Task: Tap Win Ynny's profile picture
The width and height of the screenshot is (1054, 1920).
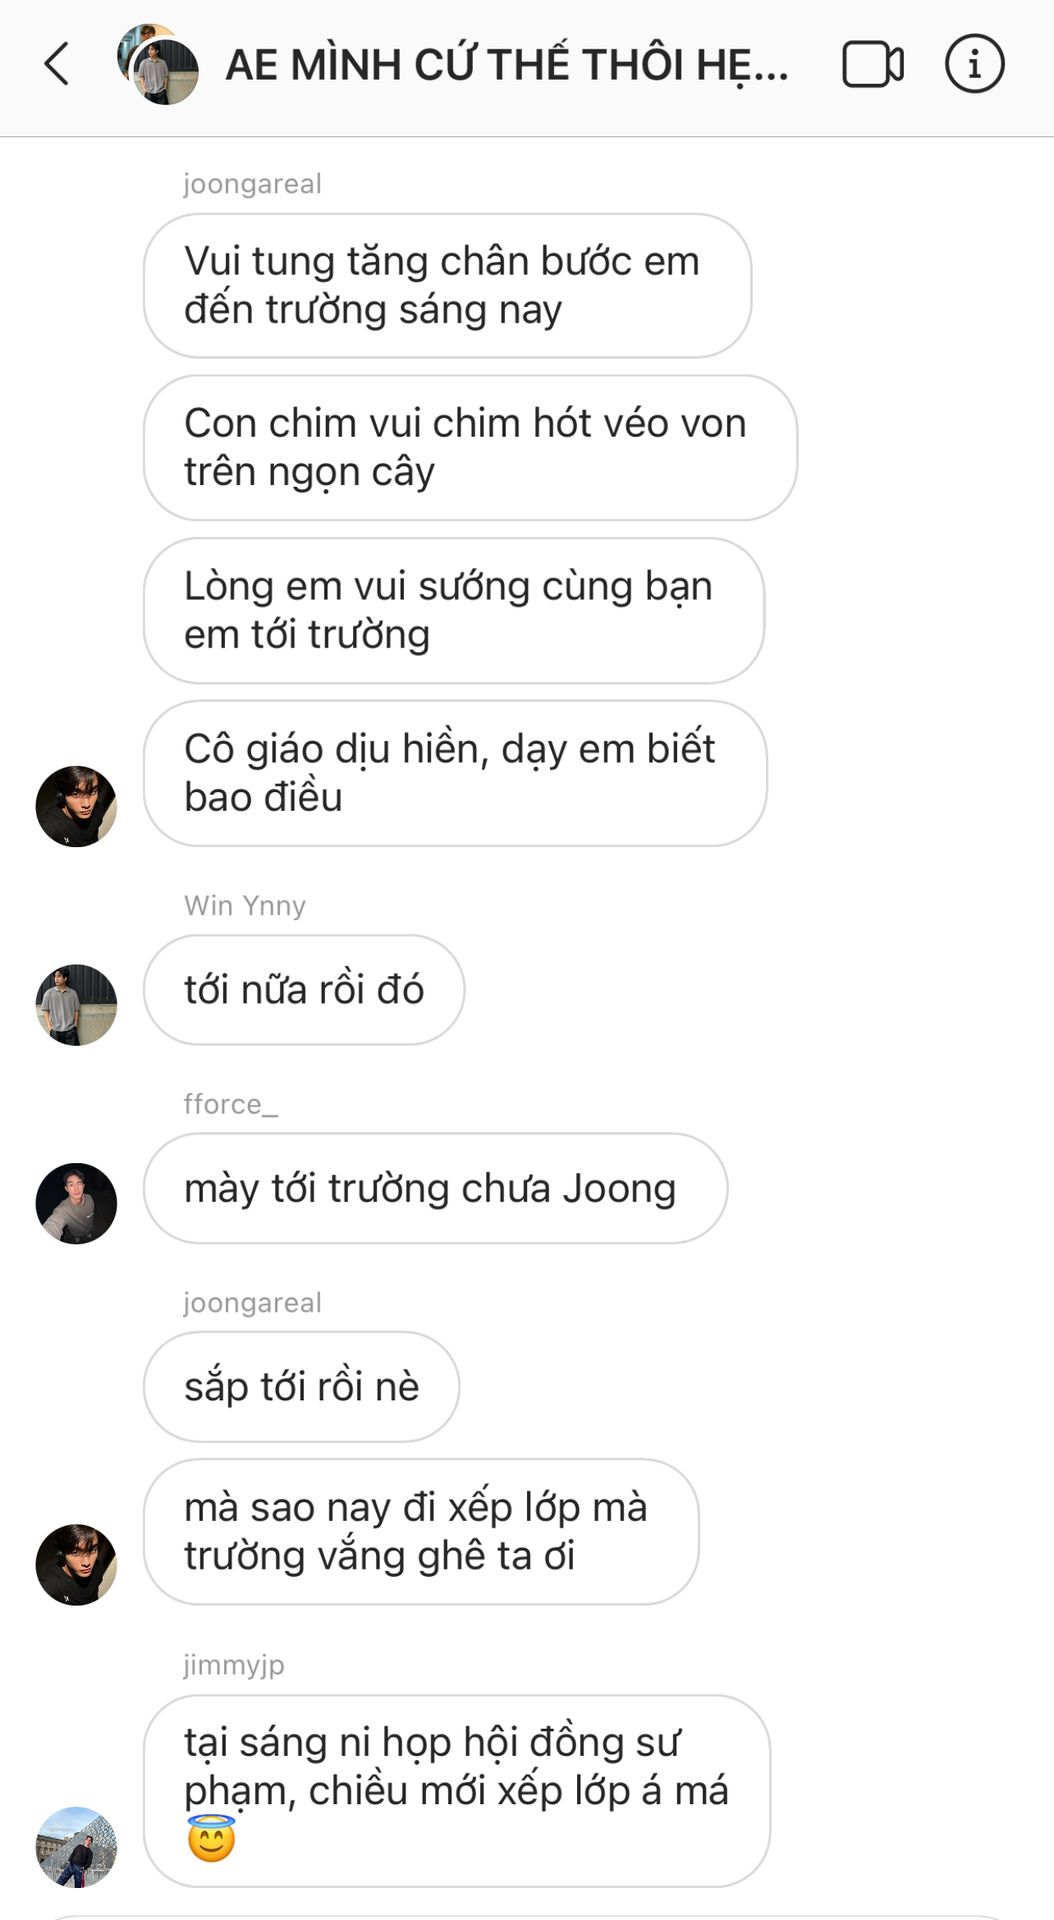Action: (76, 1004)
